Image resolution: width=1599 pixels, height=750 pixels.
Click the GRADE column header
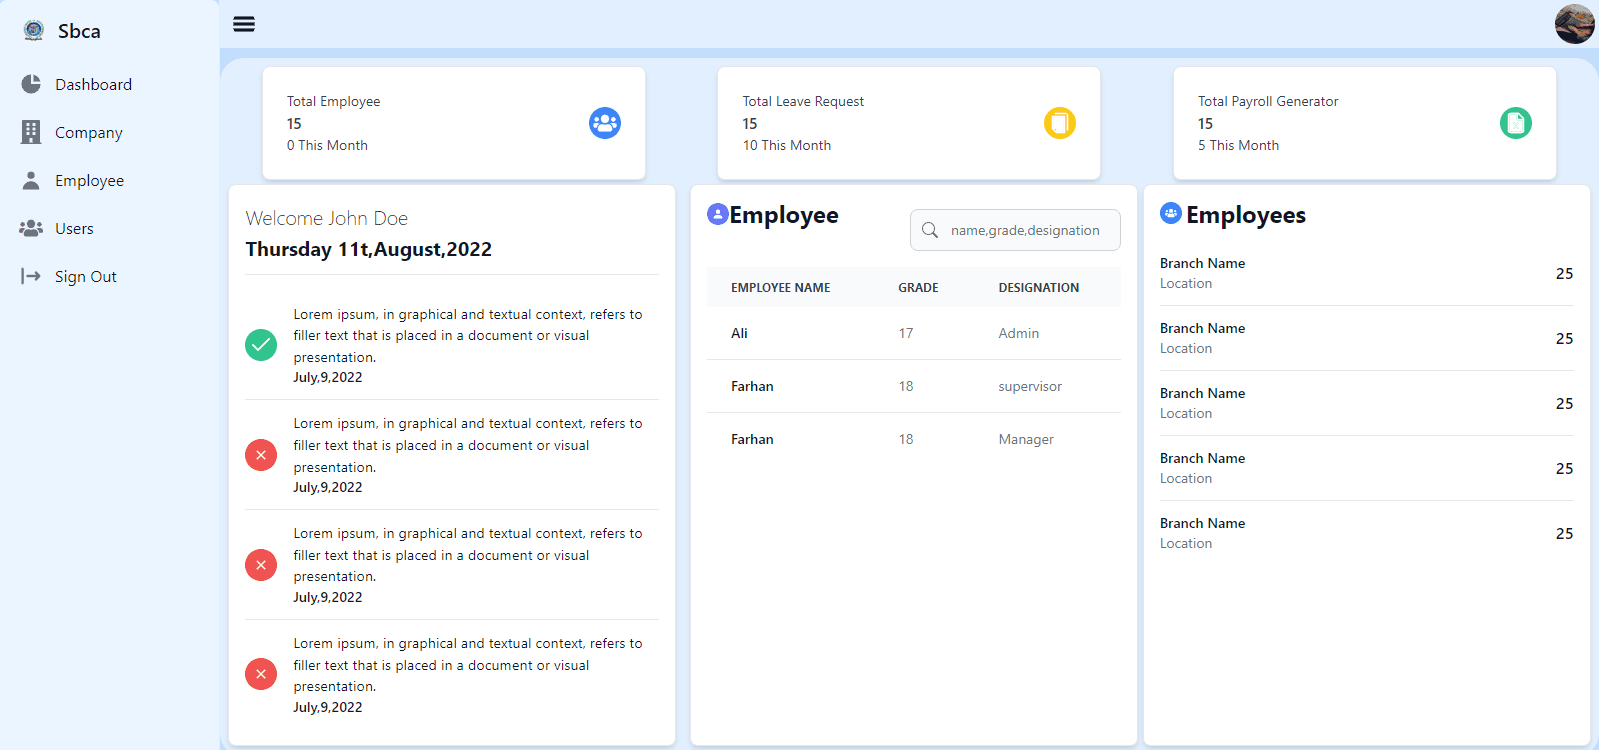918,287
